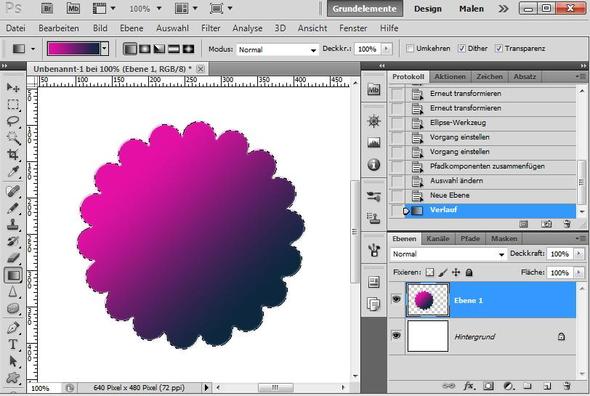Open layer Deckkraft slider arrow
The height and width of the screenshot is (396, 590).
click(579, 254)
